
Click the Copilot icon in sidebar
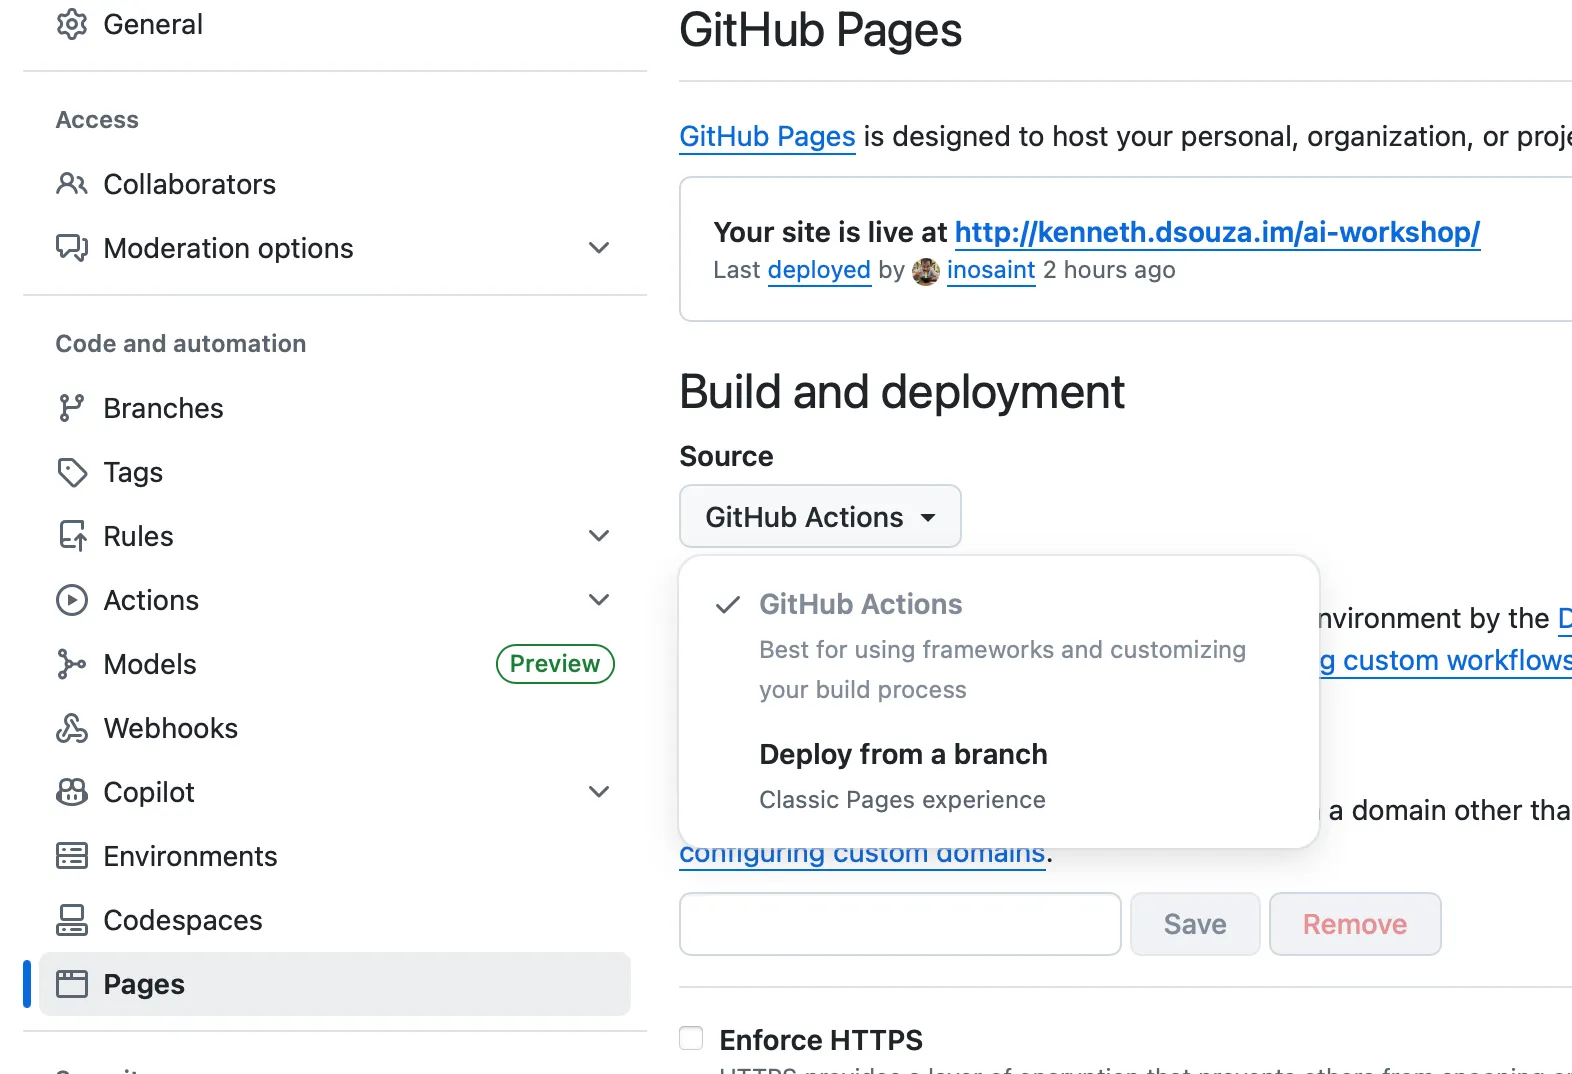tap(72, 792)
